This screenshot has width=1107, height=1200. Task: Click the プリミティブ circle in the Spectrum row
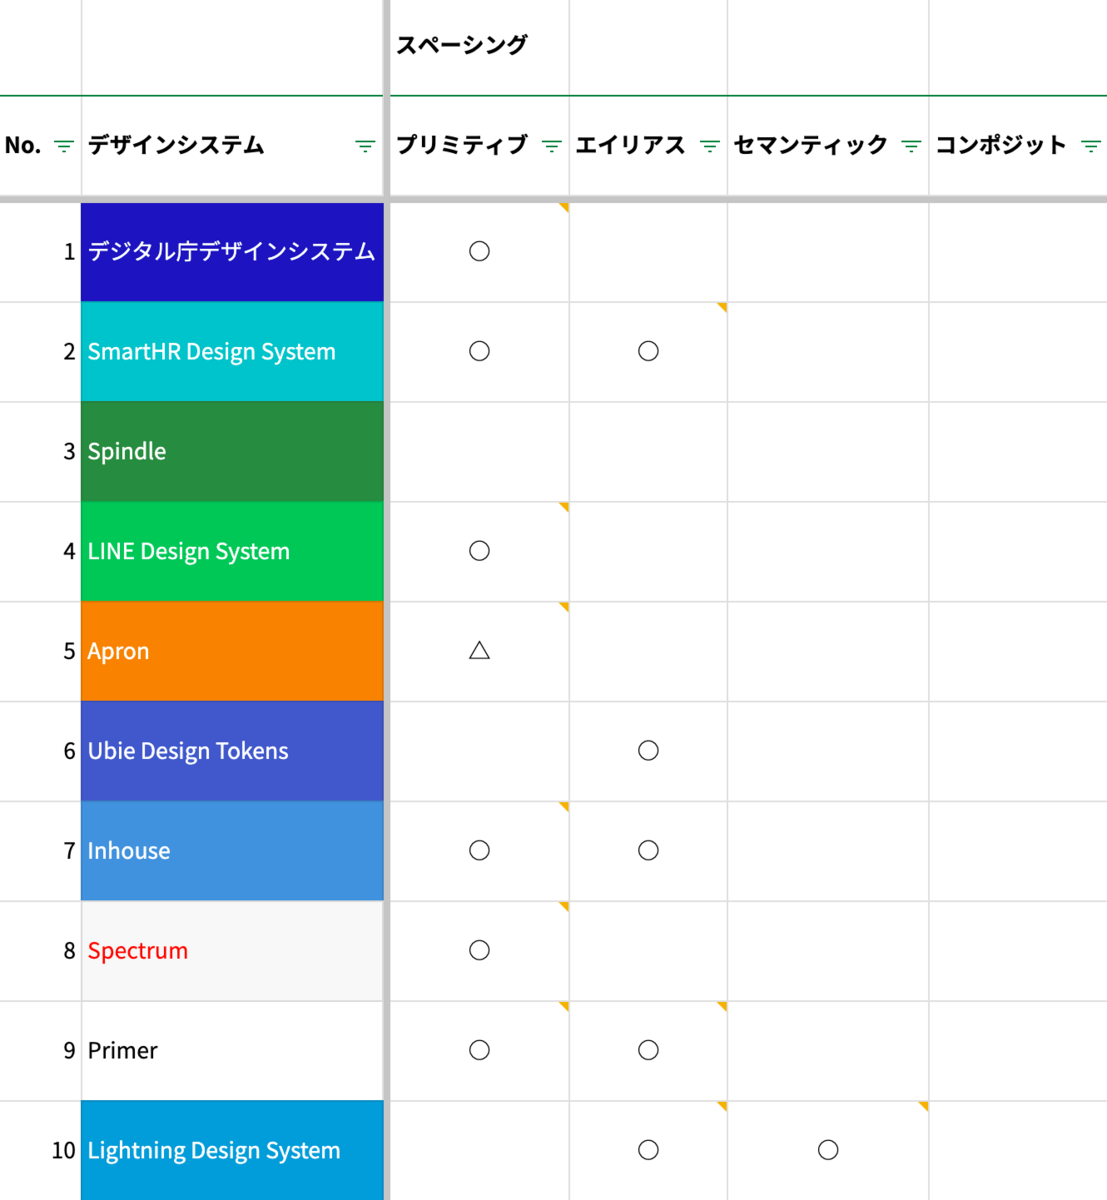479,951
